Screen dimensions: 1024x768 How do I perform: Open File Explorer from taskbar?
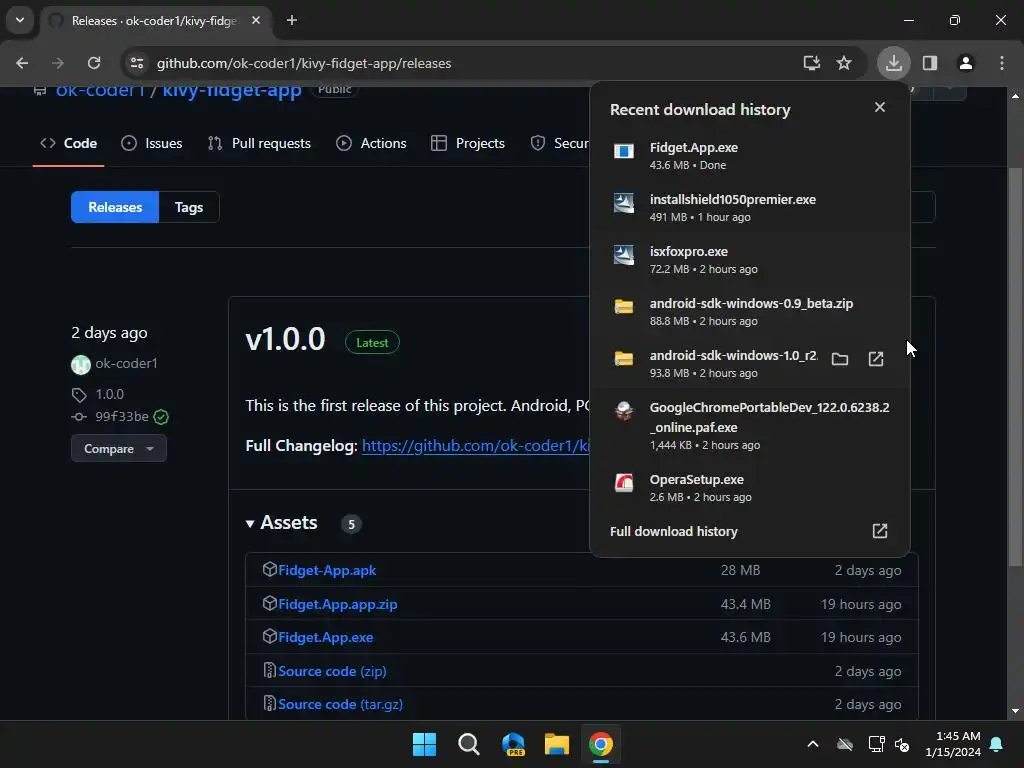click(557, 744)
